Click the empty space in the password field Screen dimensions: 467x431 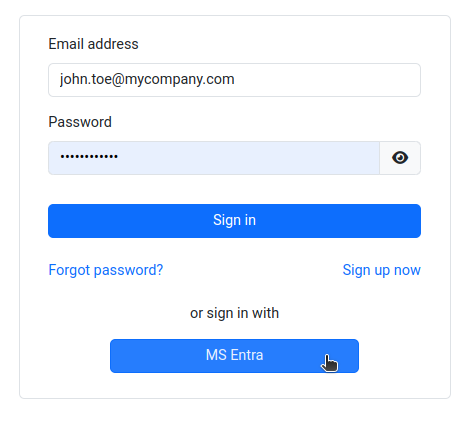click(x=248, y=158)
